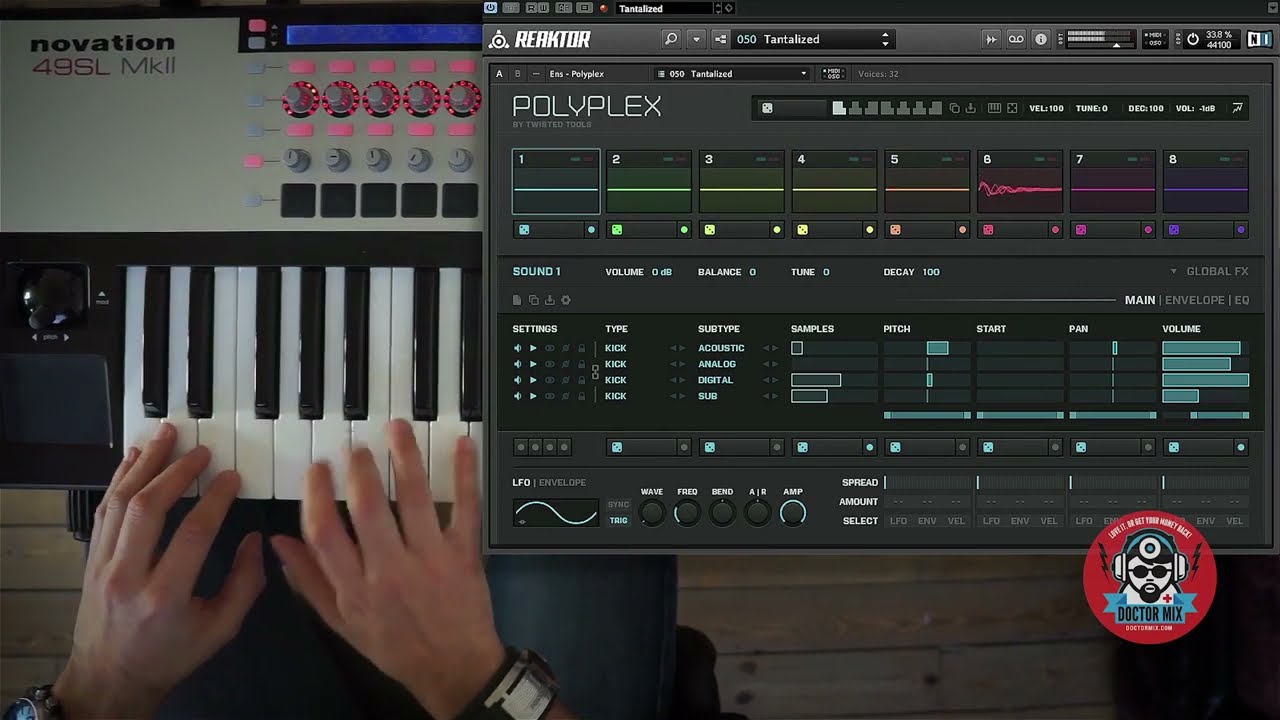1280x720 pixels.
Task: Click the play icon on the ACOUSTIC kick row
Action: click(533, 348)
